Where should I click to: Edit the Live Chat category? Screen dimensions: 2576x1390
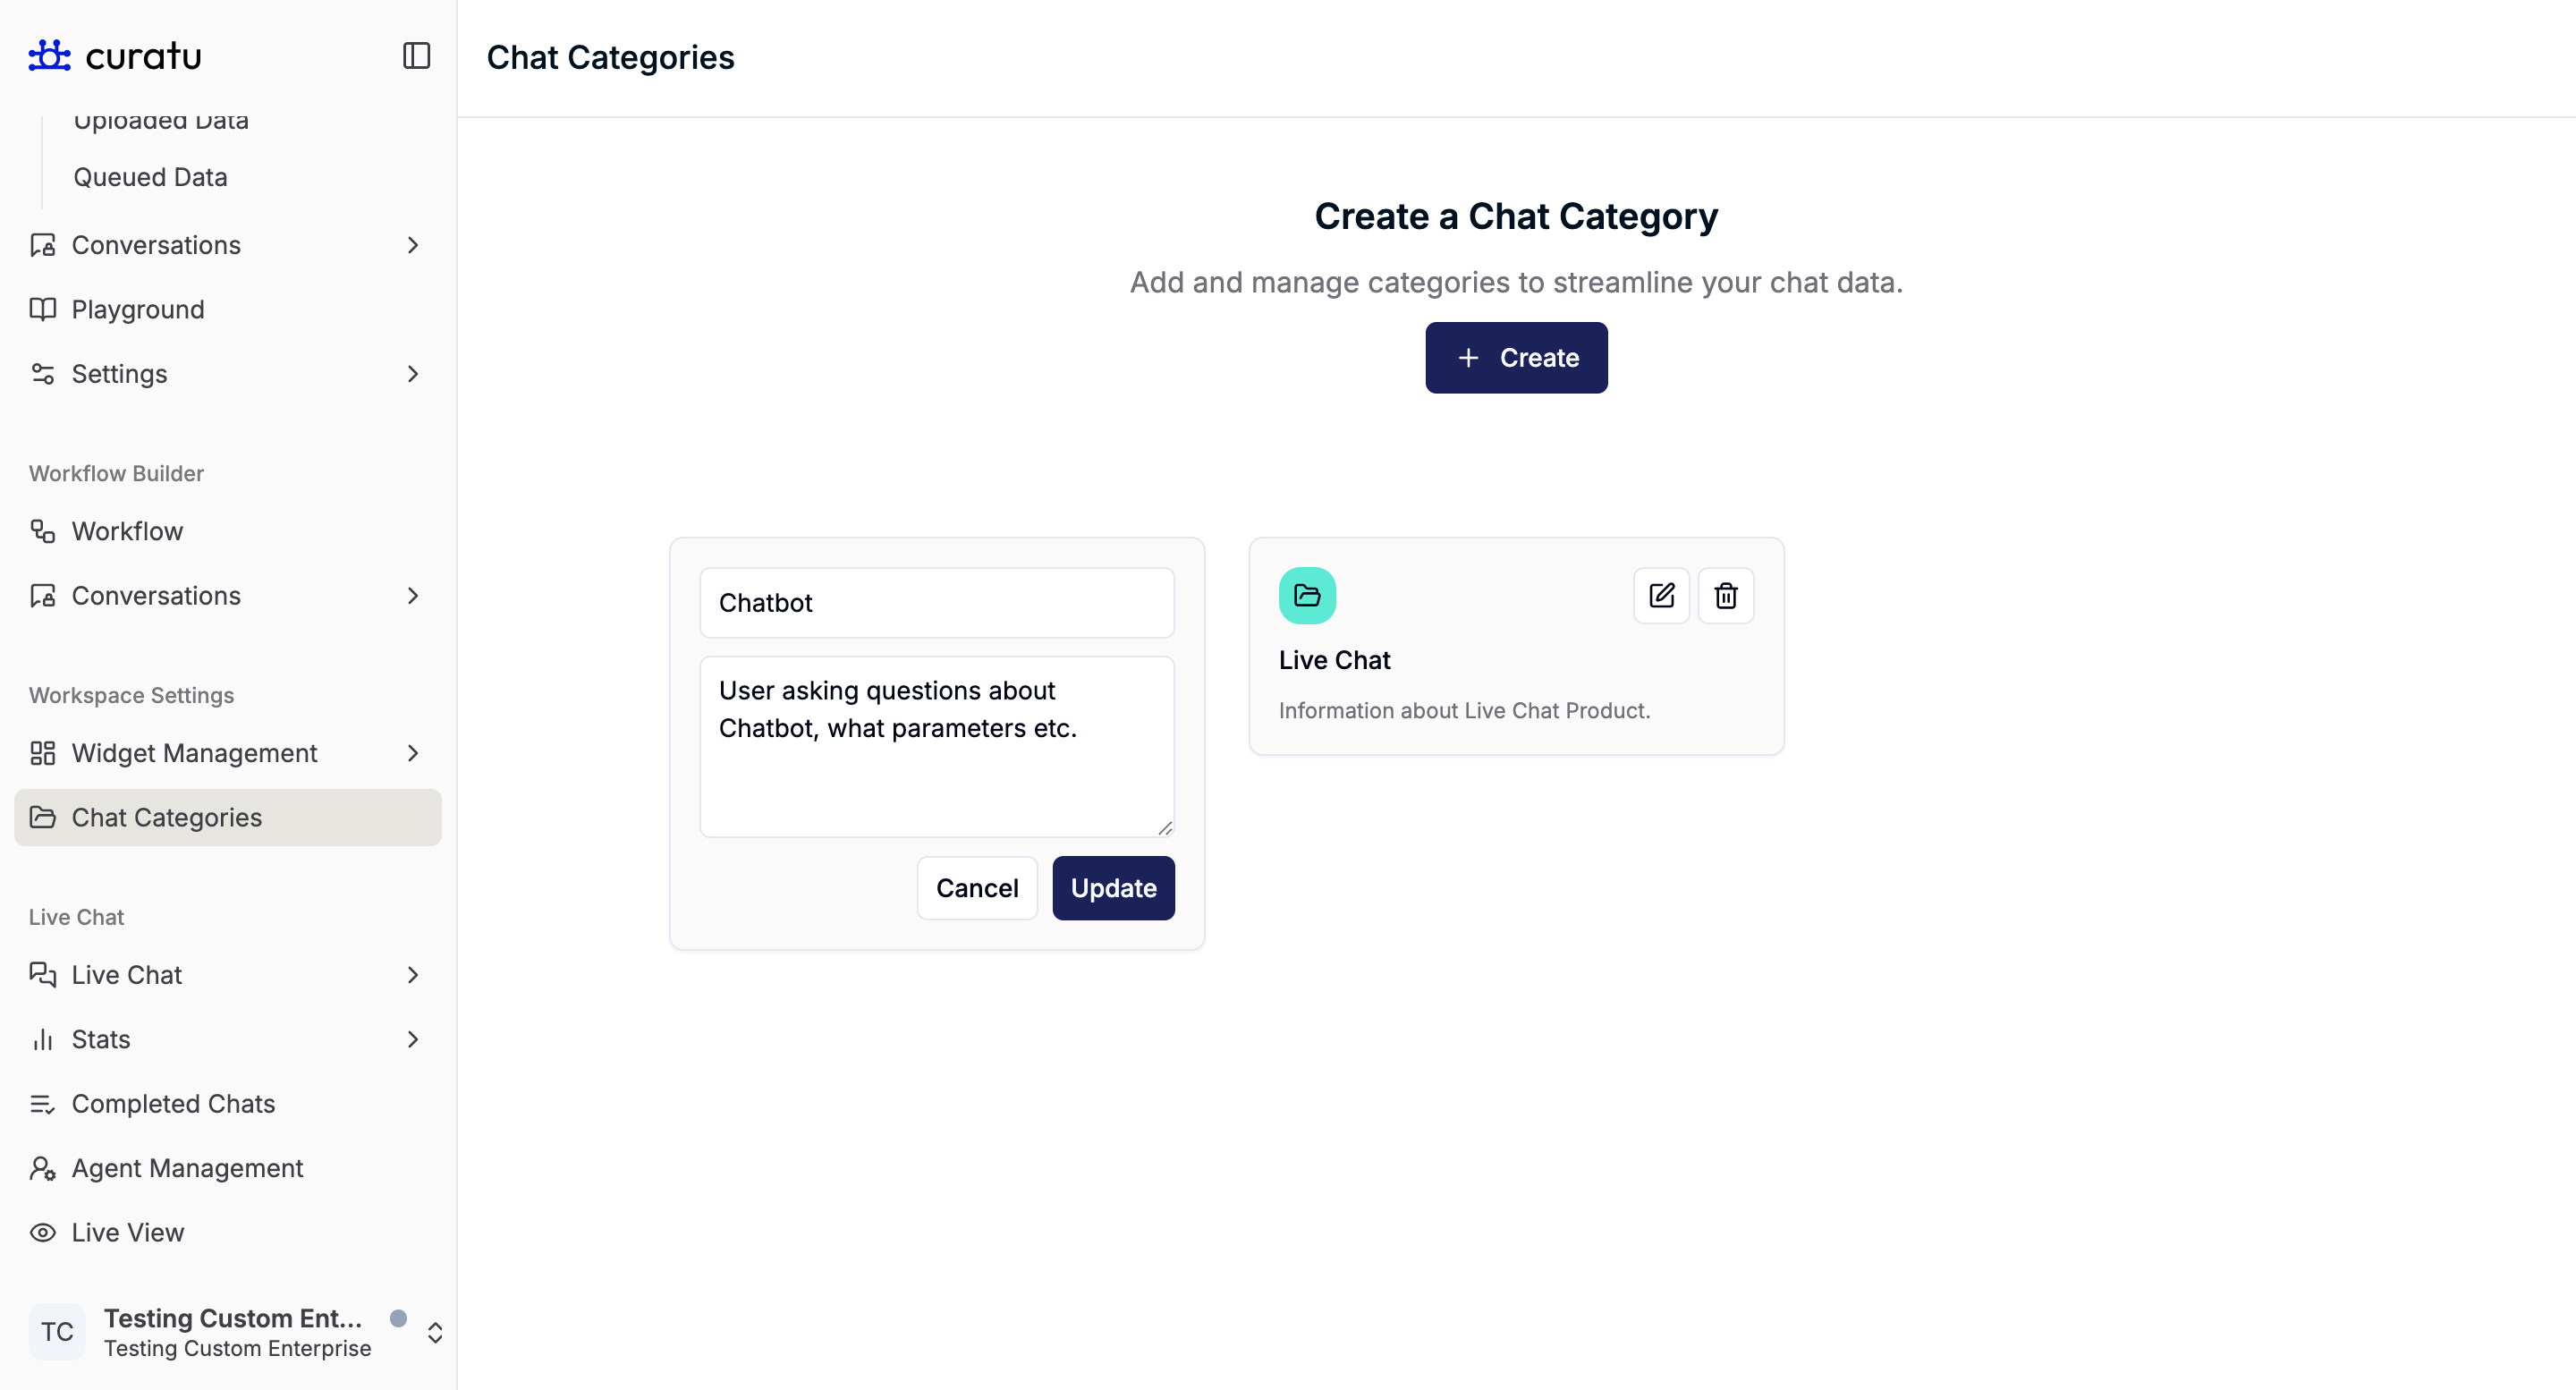click(x=1661, y=596)
